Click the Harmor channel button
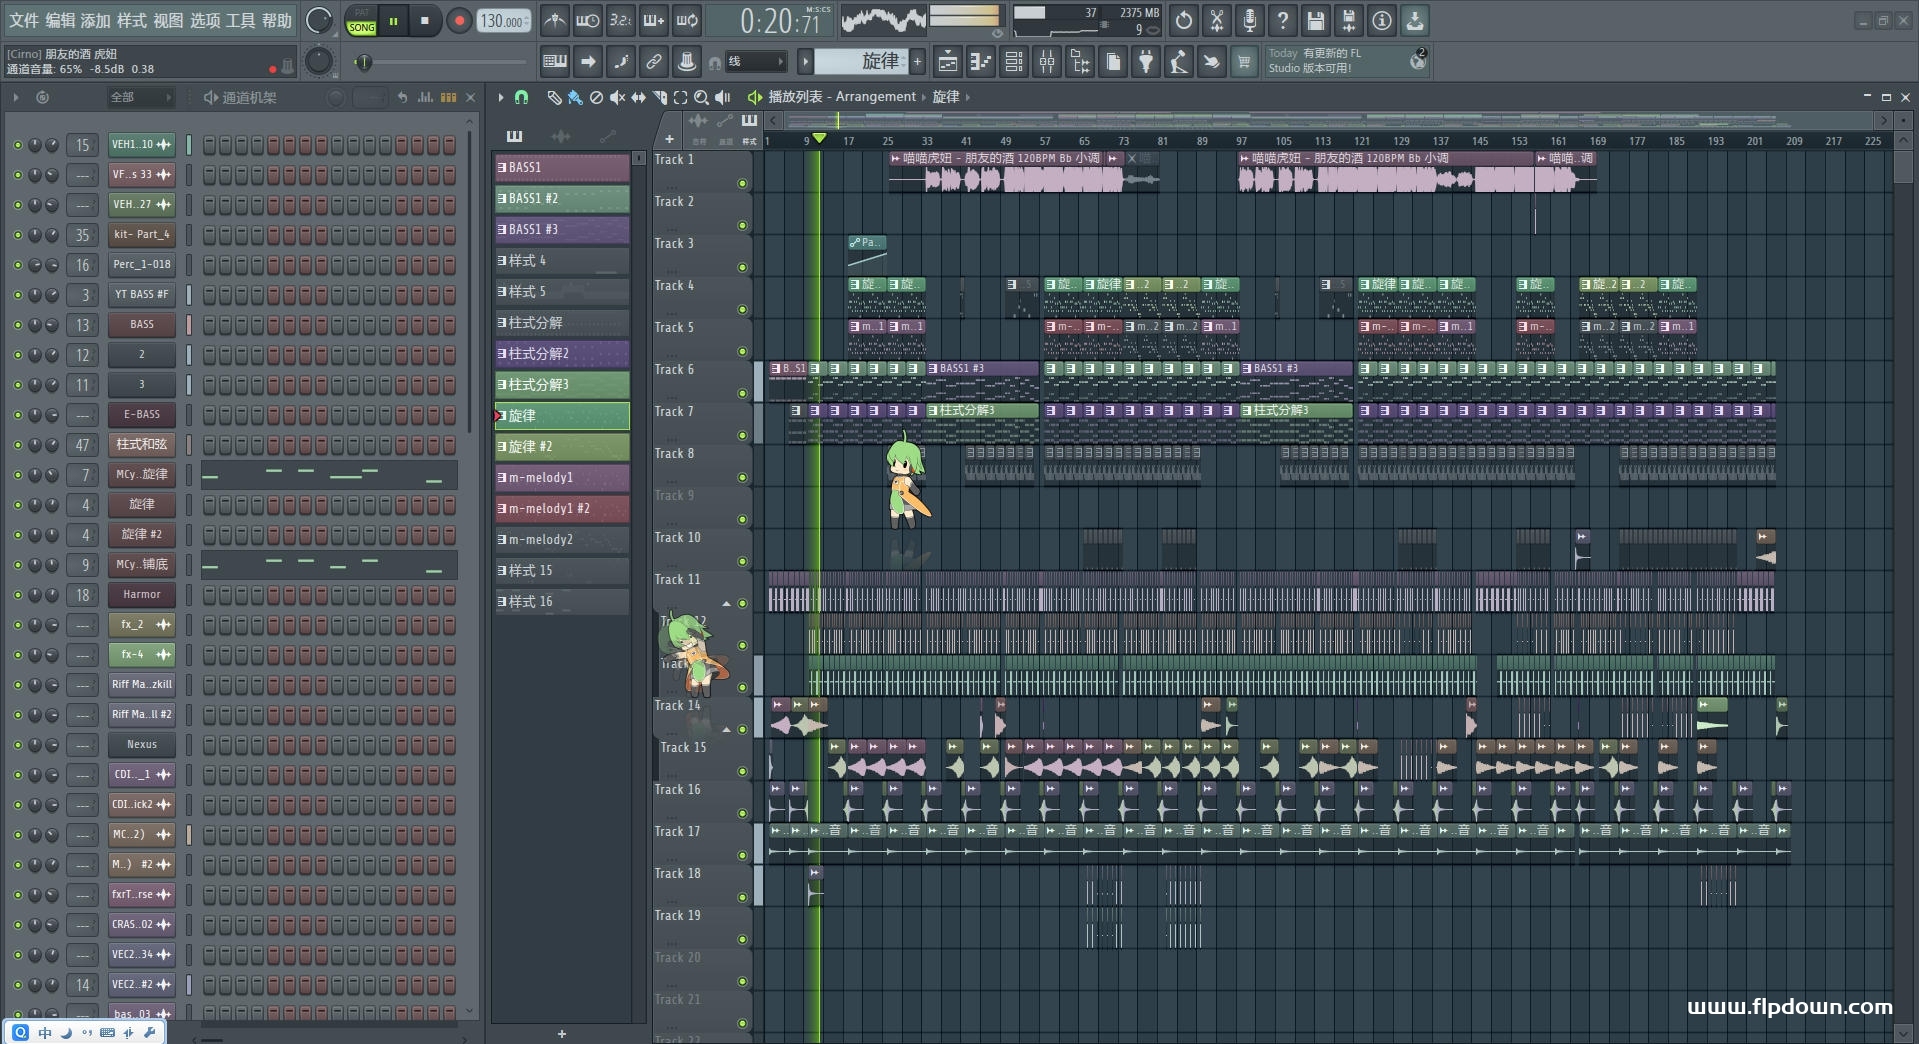1919x1044 pixels. pyautogui.click(x=142, y=595)
